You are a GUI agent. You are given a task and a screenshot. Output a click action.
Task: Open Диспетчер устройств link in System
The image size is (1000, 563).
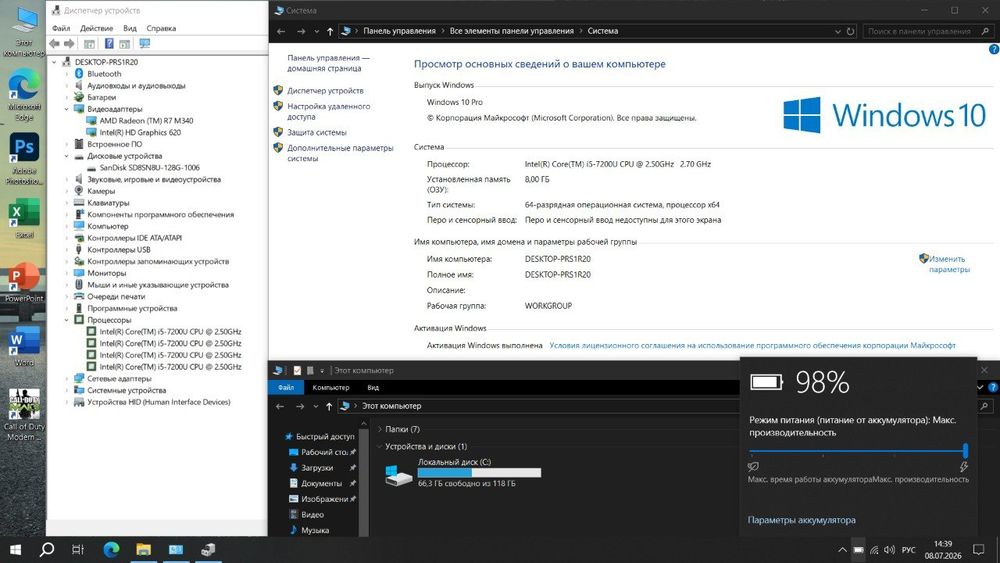(x=325, y=91)
